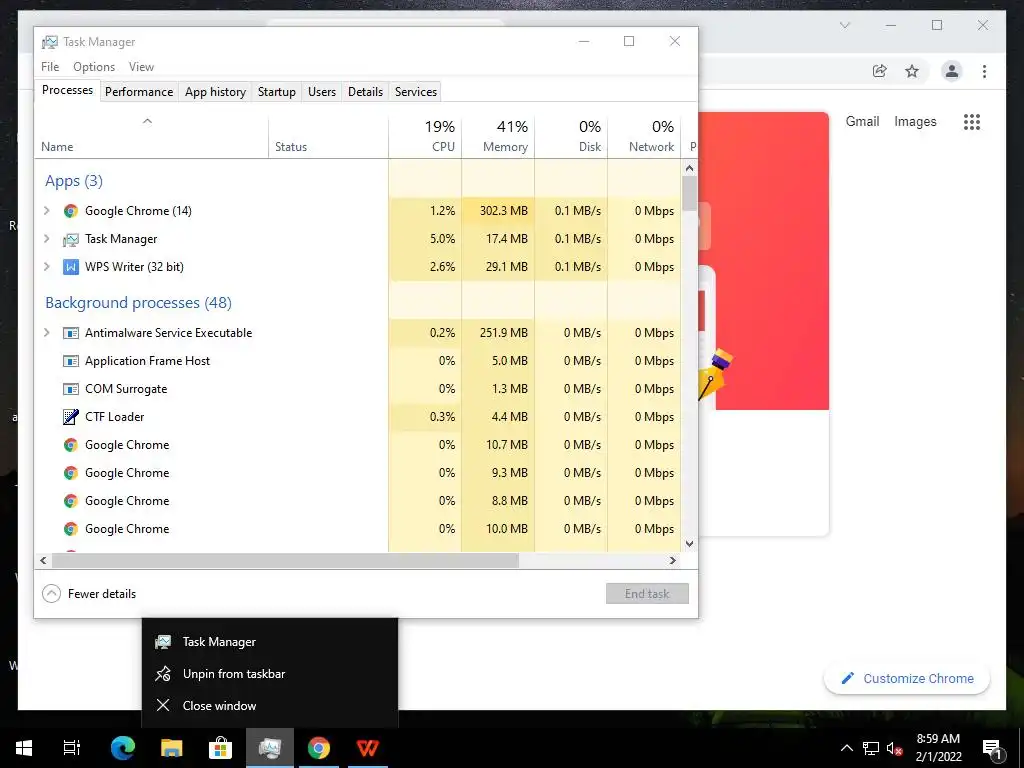Image resolution: width=1024 pixels, height=768 pixels.
Task: Choose Unpin from taskbar in jump list
Action: click(x=270, y=674)
